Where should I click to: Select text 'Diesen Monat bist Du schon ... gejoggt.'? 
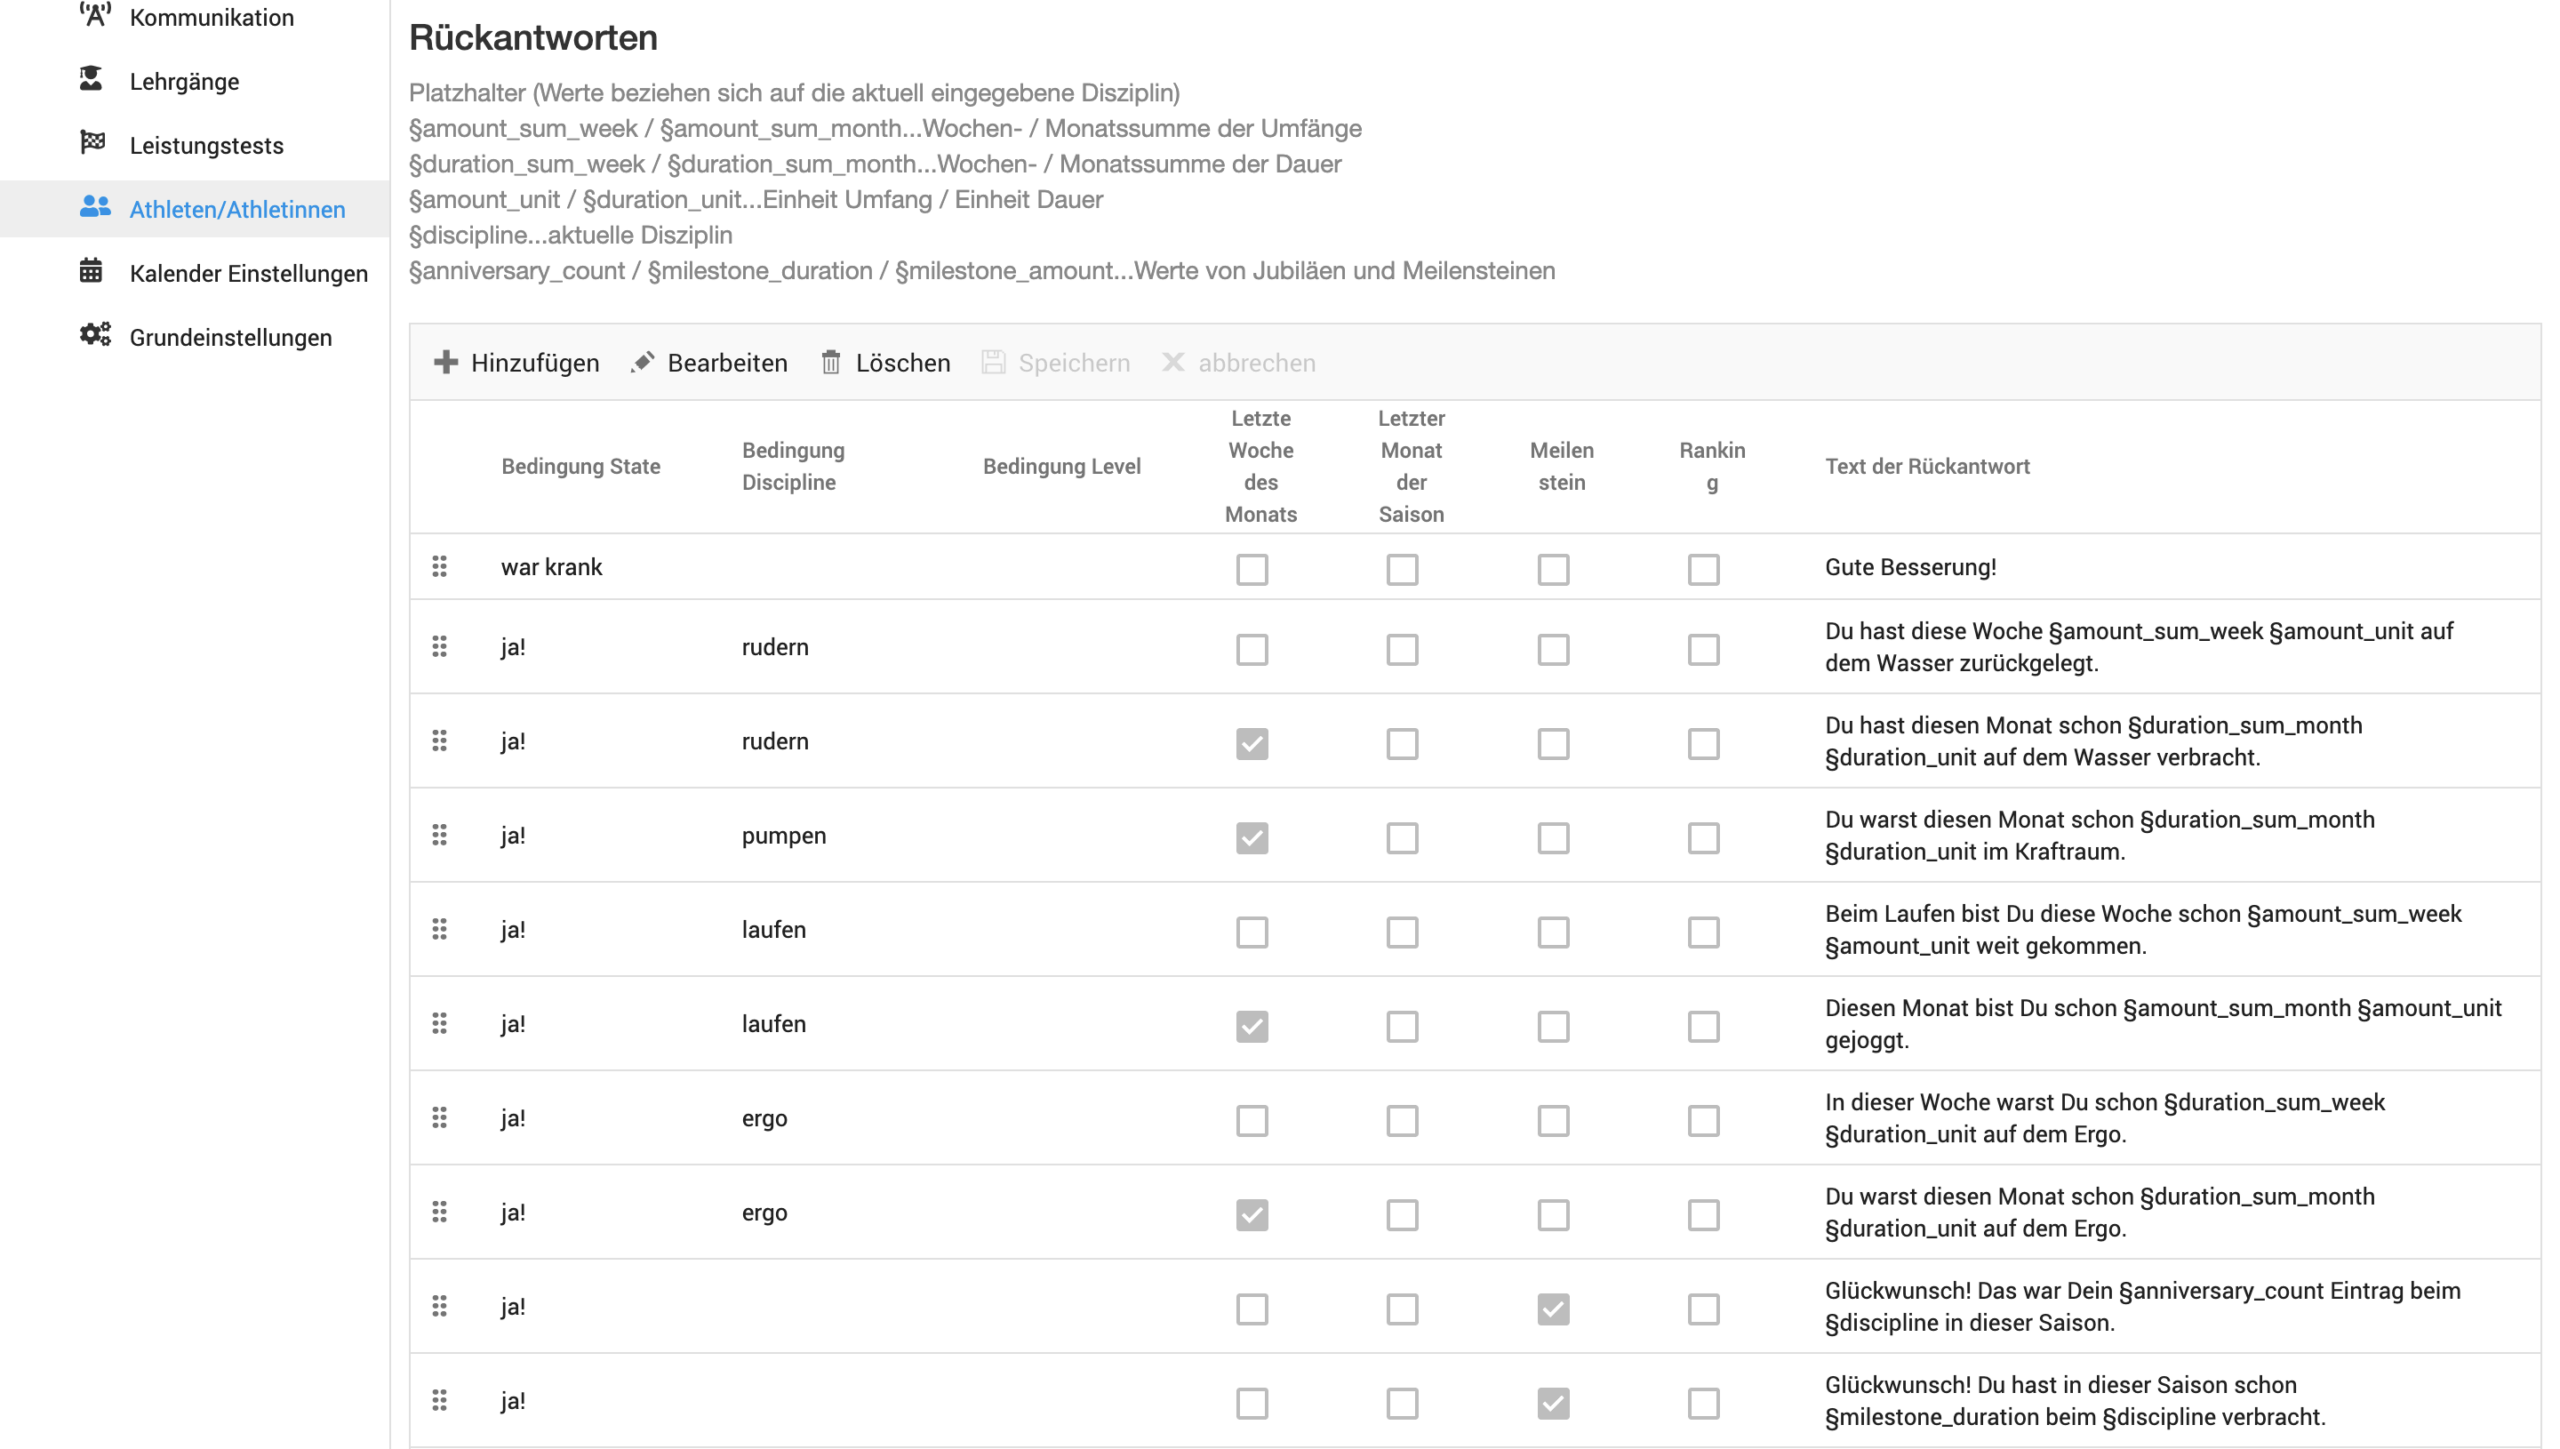(x=2163, y=1024)
